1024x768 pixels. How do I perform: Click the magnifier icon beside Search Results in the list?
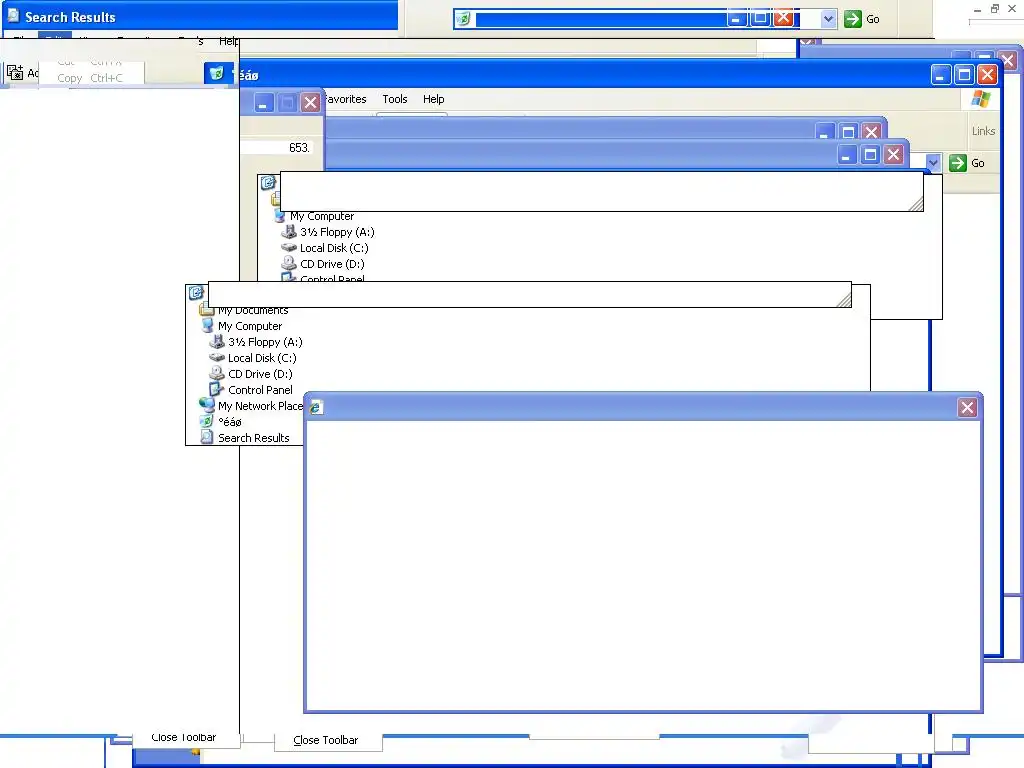[x=207, y=437]
